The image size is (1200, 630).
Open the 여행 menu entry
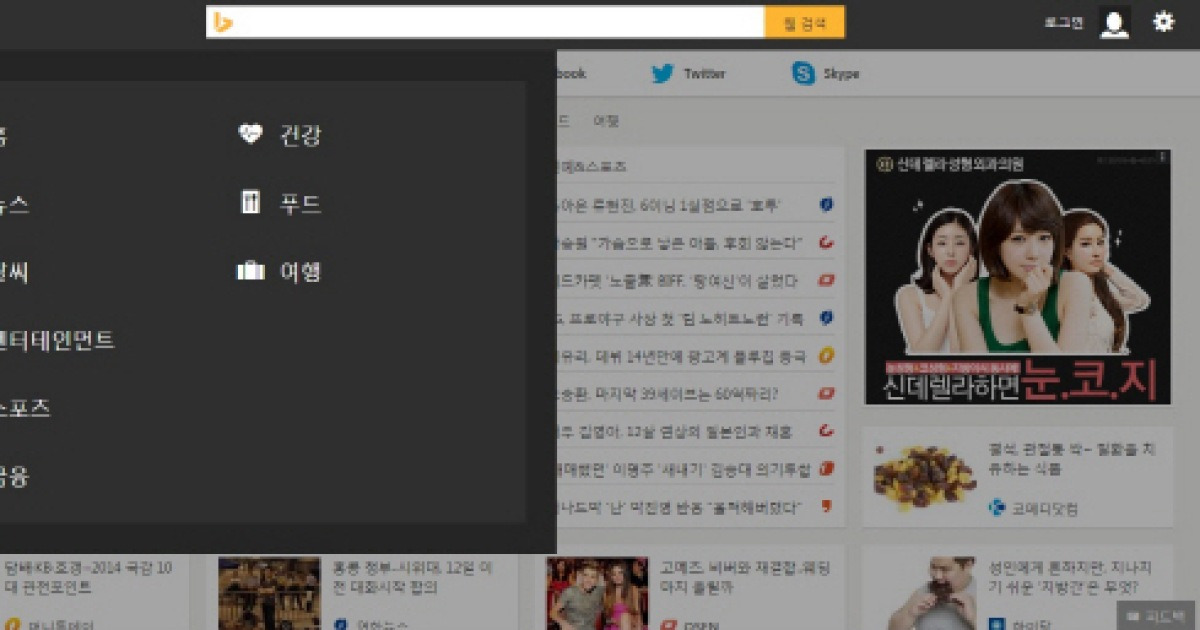[300, 272]
